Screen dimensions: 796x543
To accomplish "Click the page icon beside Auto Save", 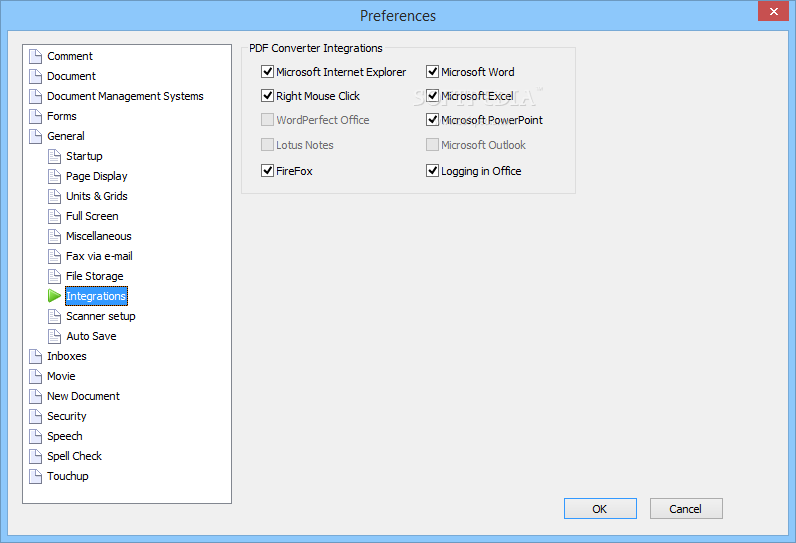I will [x=54, y=336].
